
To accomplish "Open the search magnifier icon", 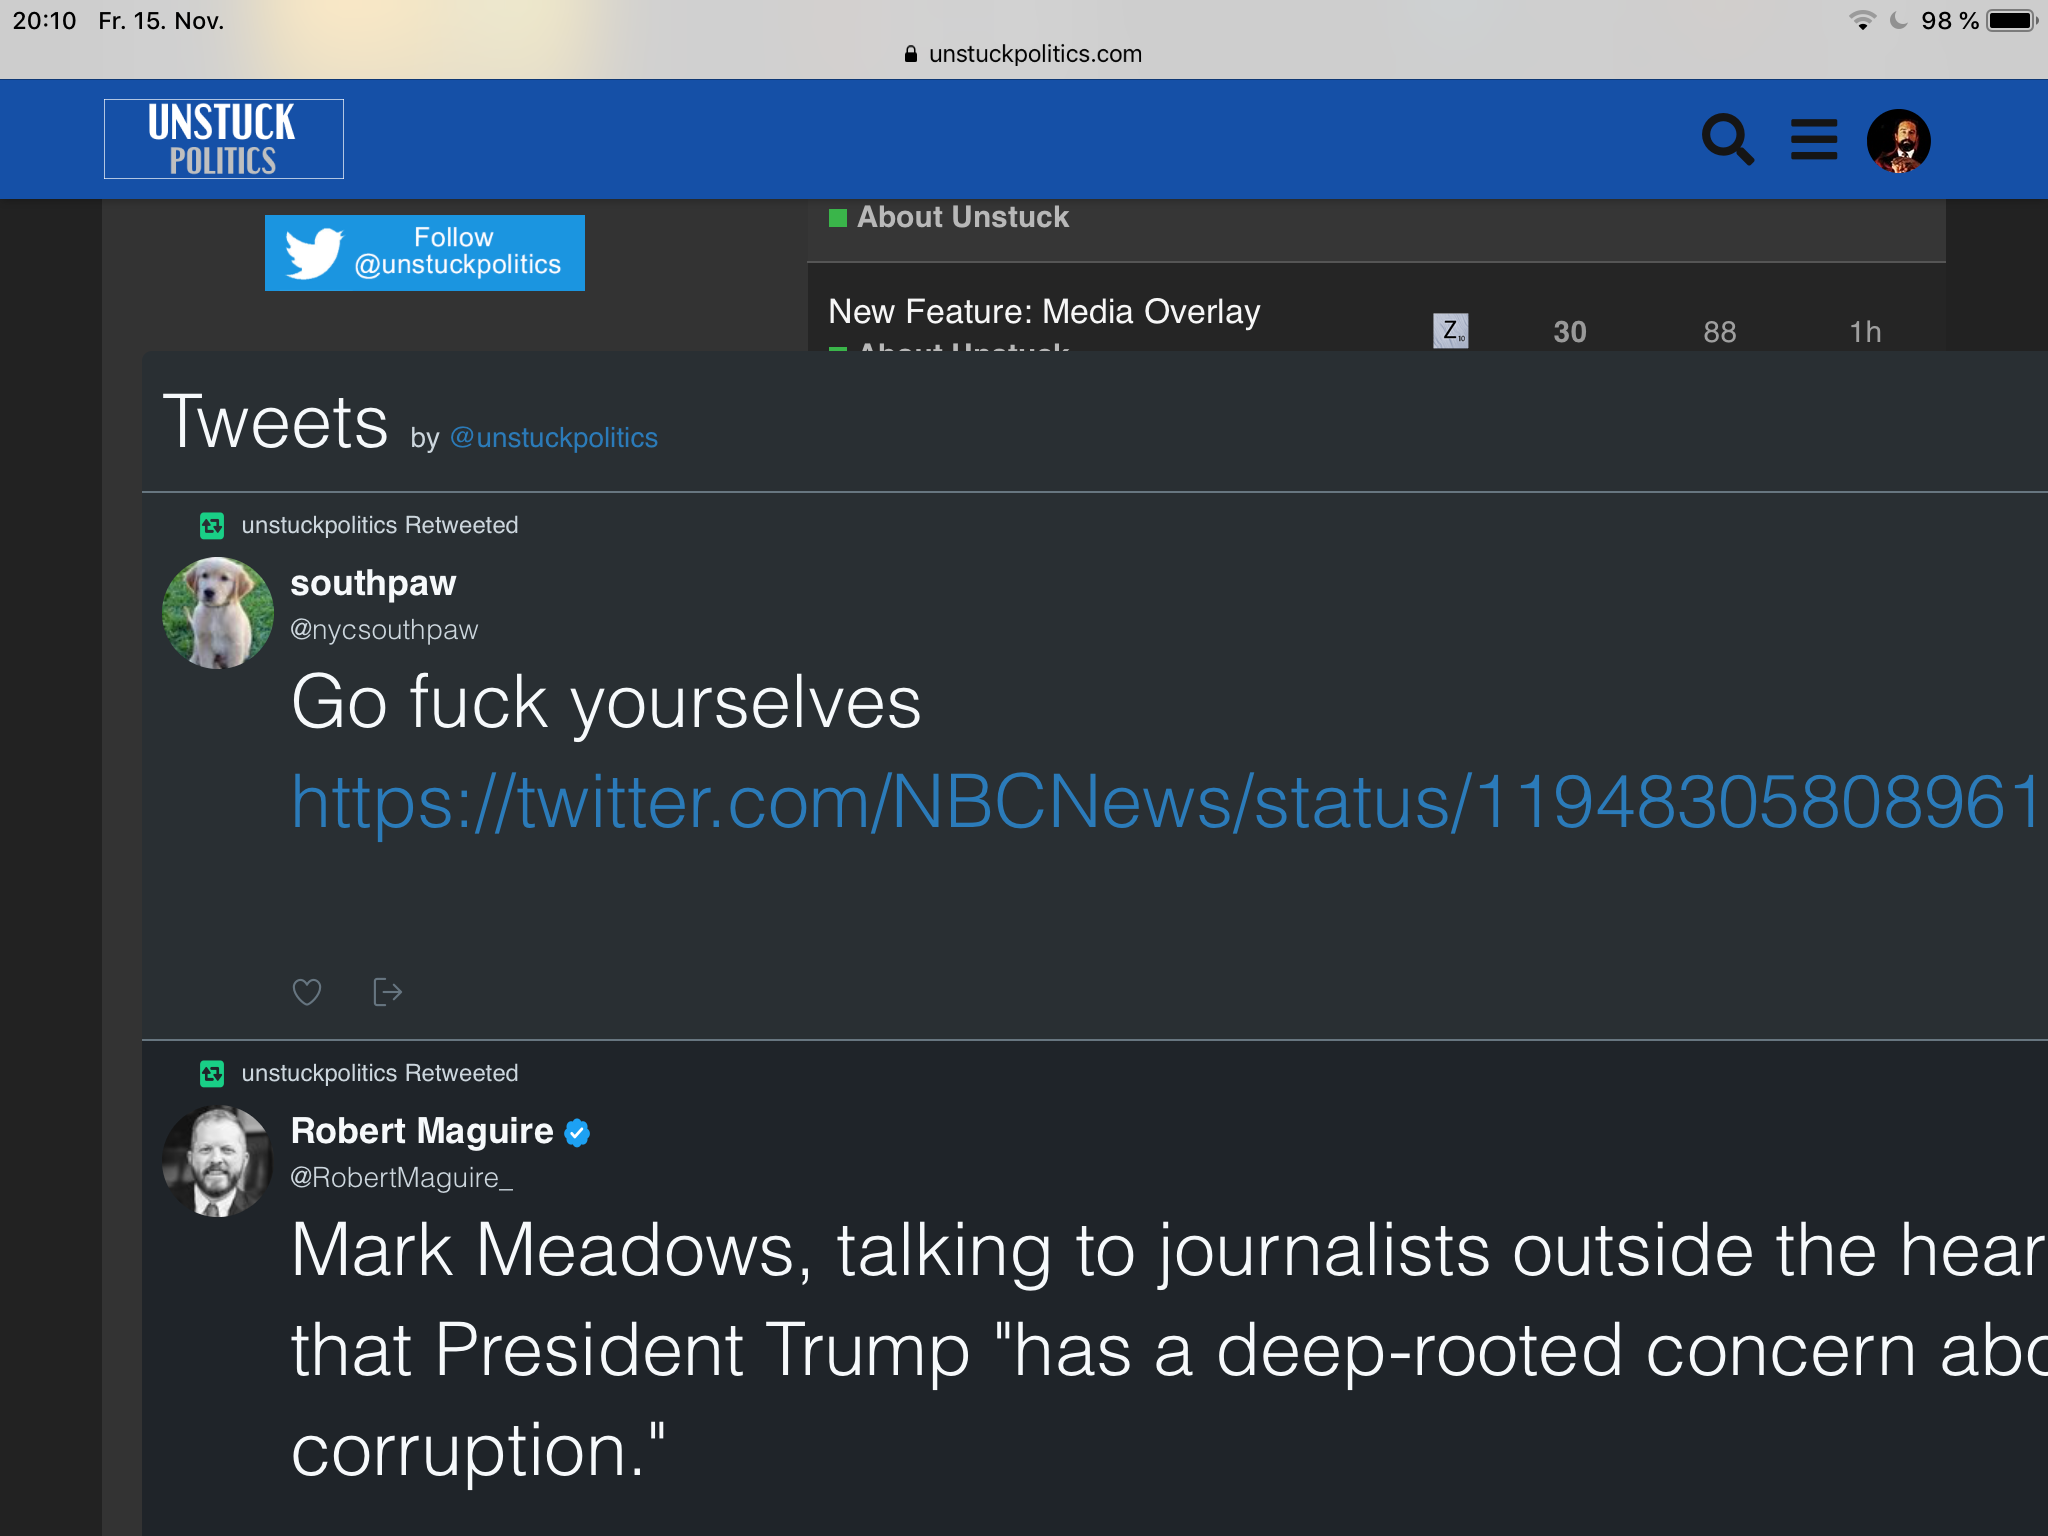I will click(x=1728, y=139).
